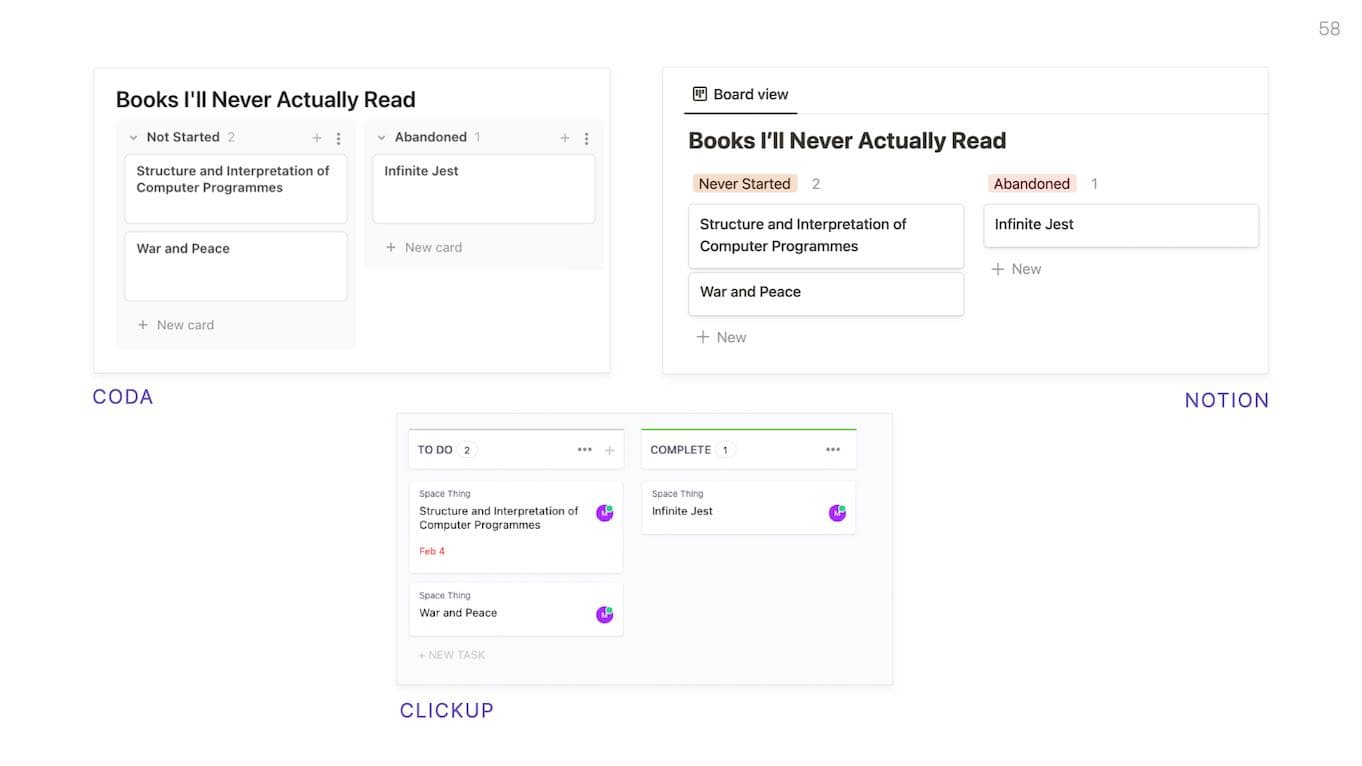Open kebab menu for Not Started column
Viewport: 1362px width, 766px height.
pos(338,138)
